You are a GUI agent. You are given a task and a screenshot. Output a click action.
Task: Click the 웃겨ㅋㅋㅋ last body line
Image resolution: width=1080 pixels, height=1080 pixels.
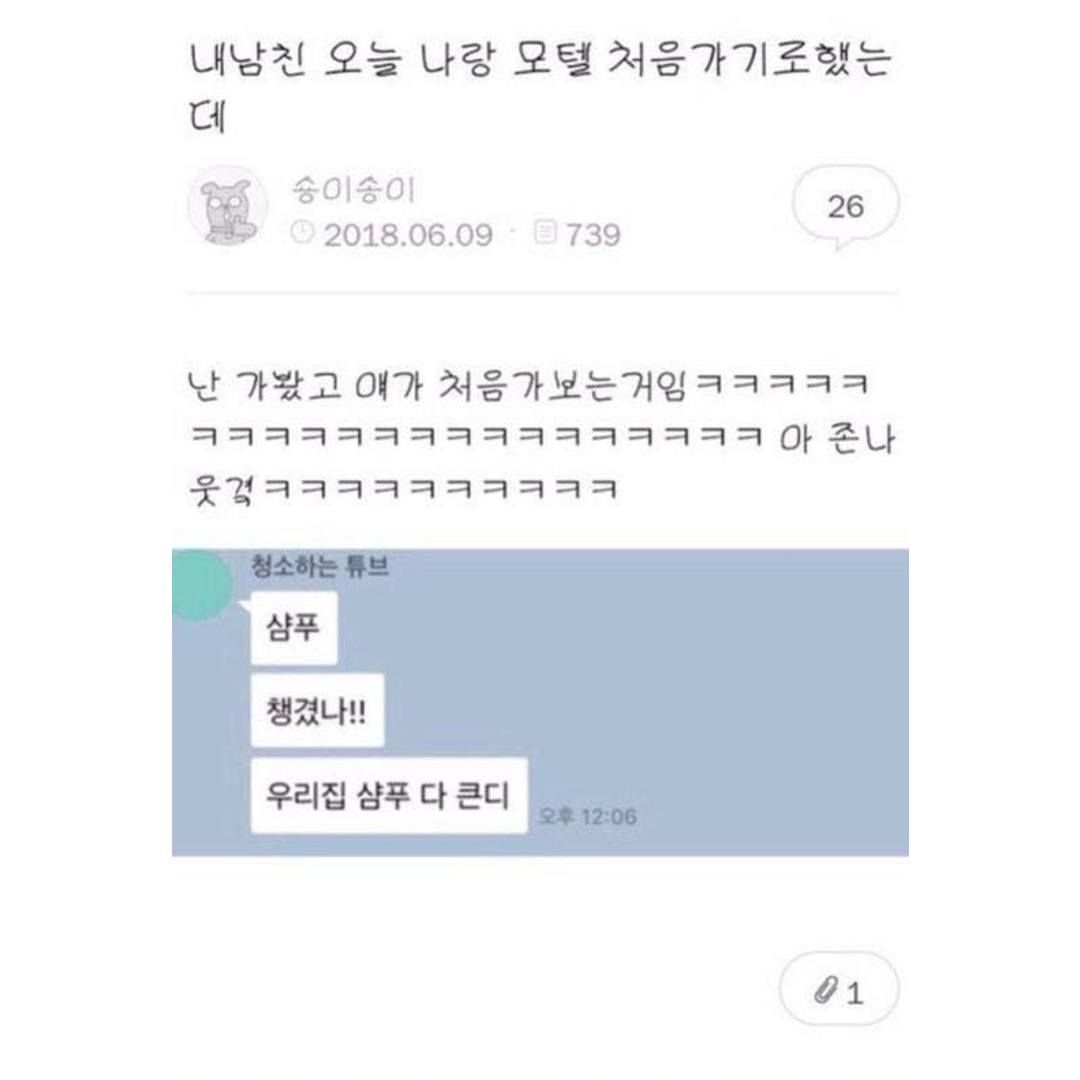(403, 490)
